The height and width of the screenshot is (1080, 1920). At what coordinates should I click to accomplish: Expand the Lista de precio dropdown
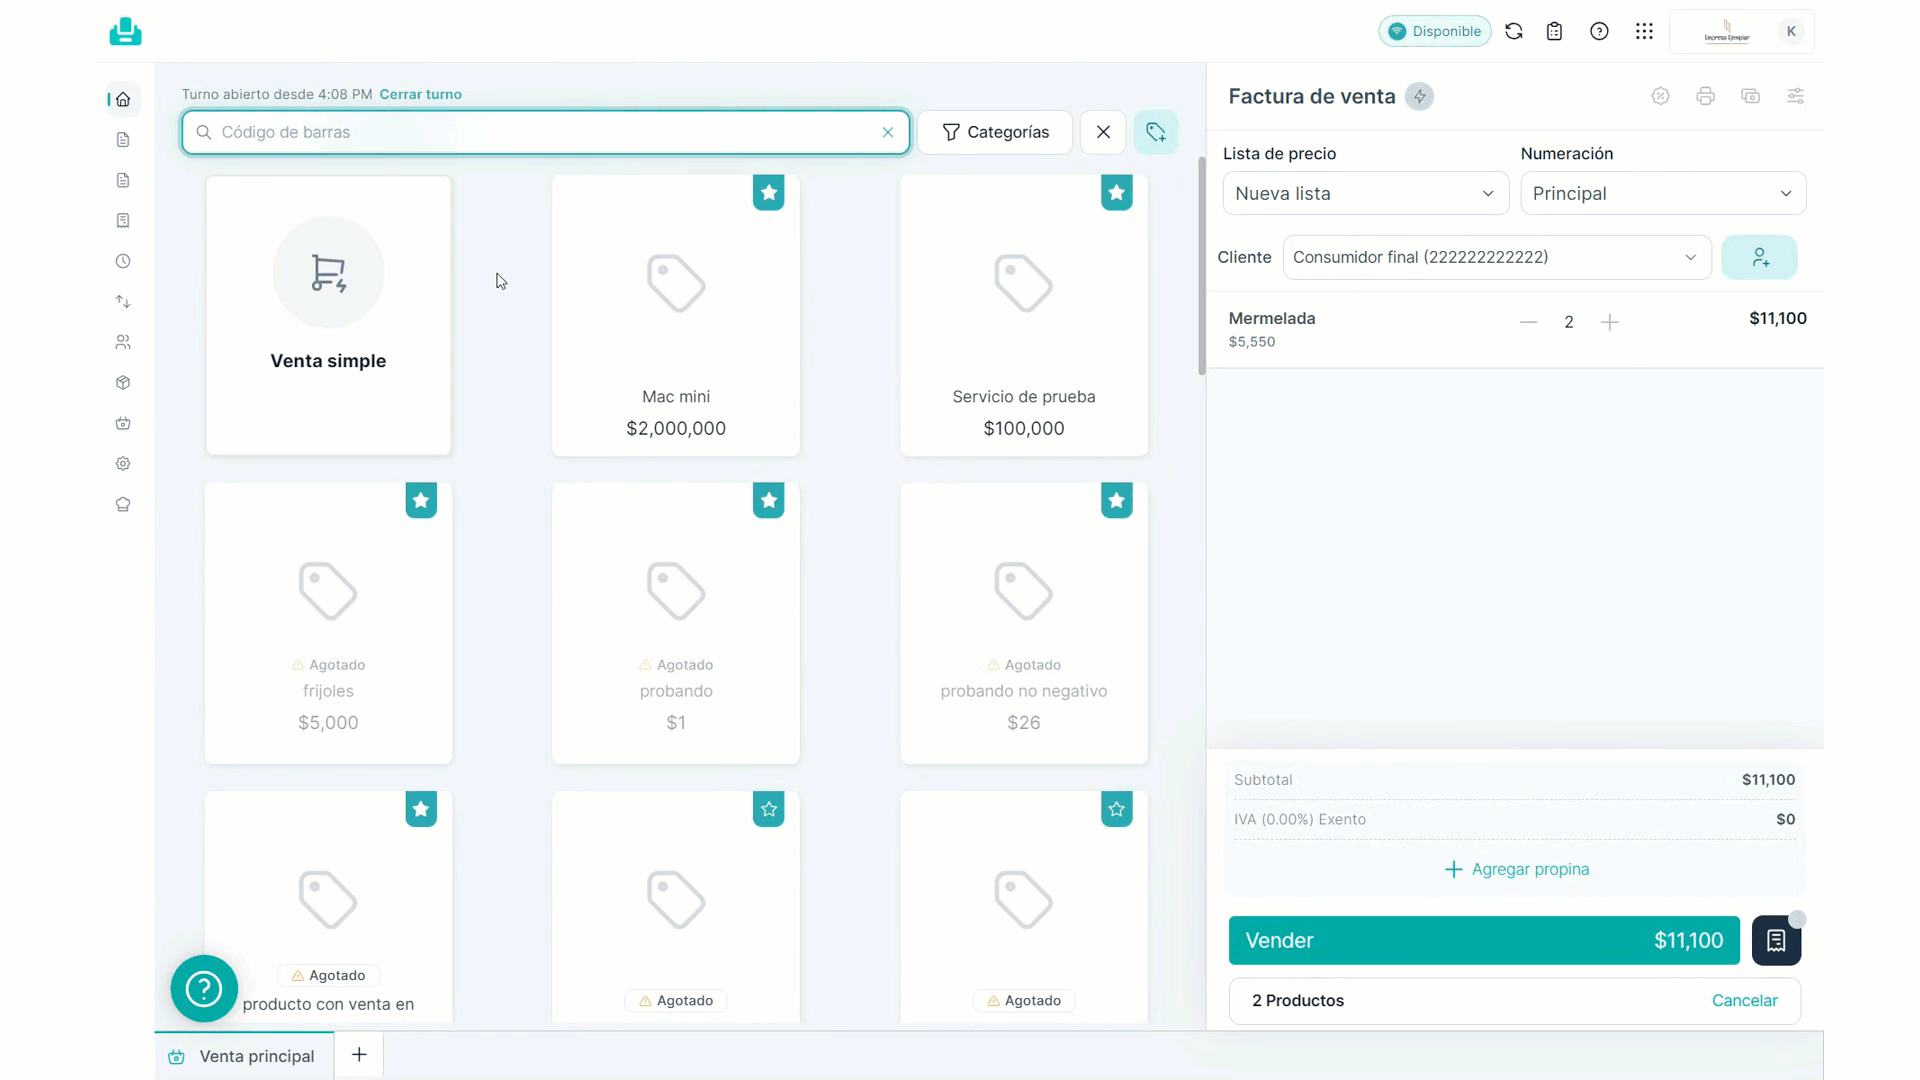point(1365,193)
